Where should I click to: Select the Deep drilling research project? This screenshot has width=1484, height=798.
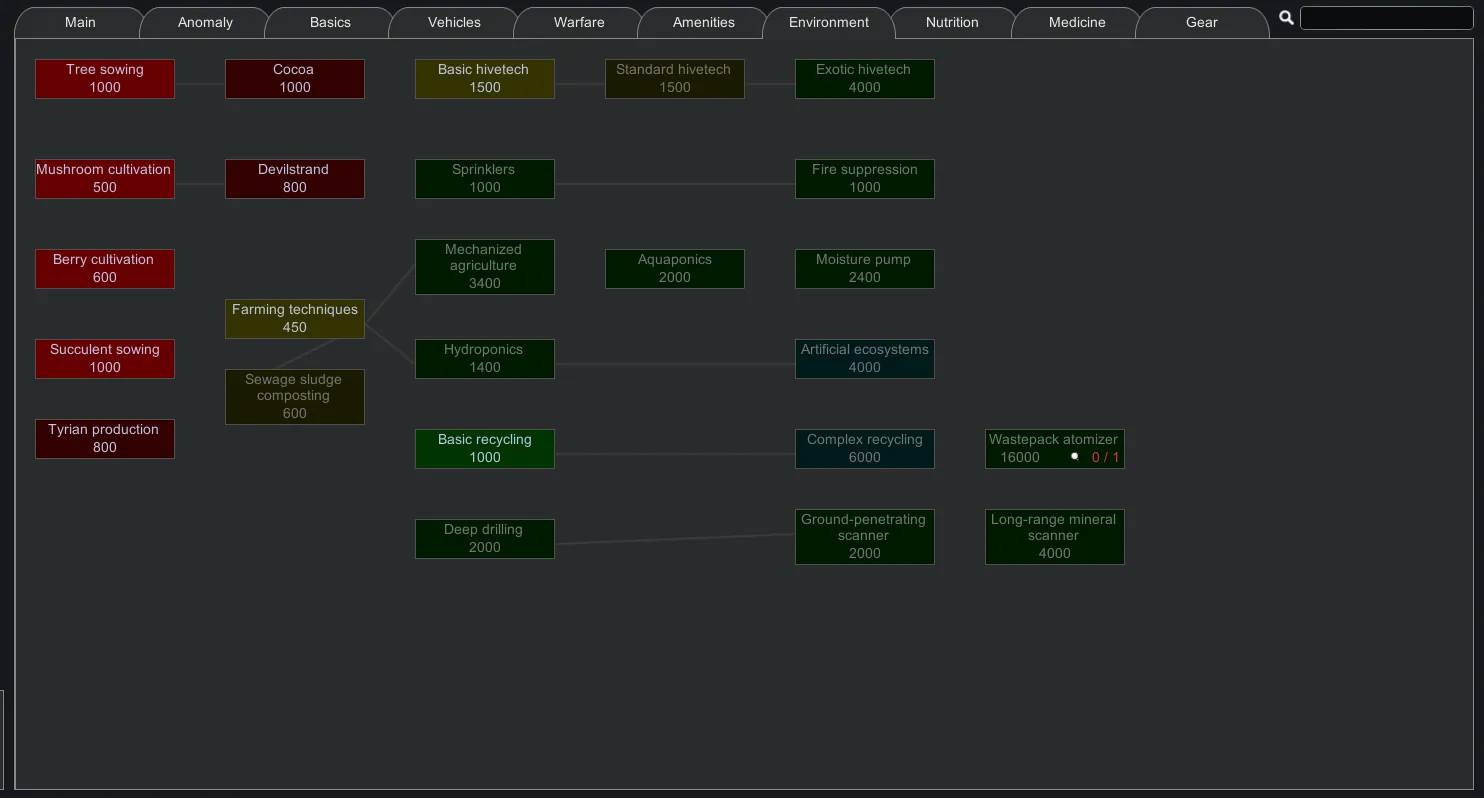pos(485,539)
